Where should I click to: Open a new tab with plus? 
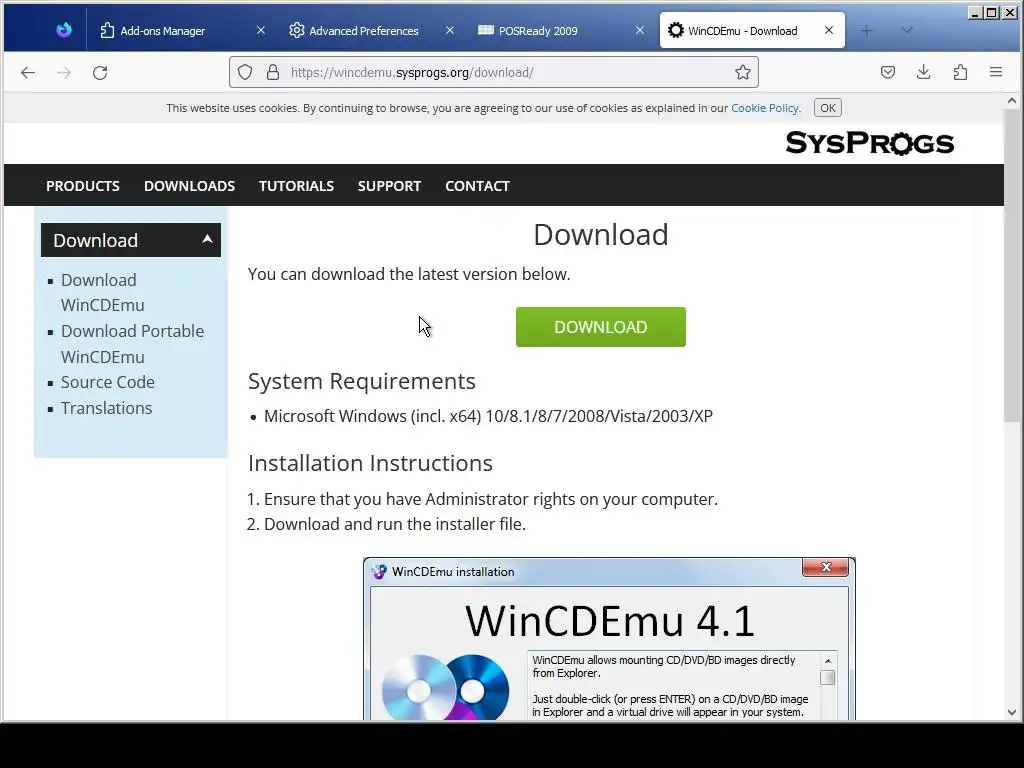coord(866,31)
